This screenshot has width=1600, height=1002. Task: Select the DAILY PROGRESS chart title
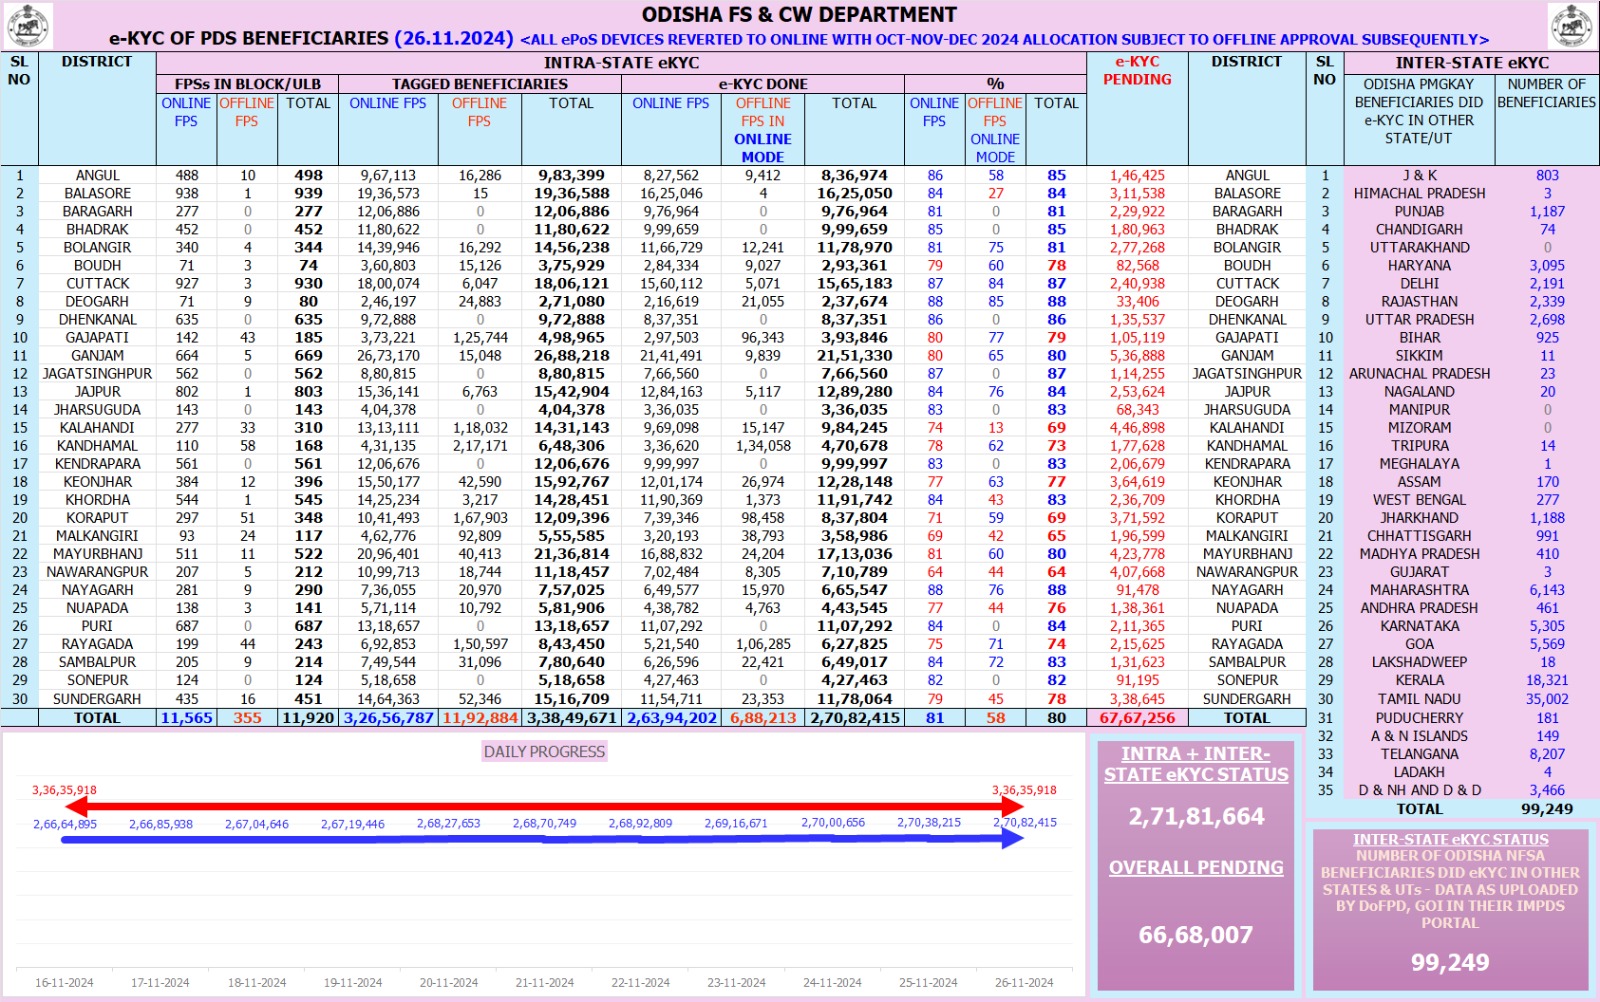click(x=544, y=752)
